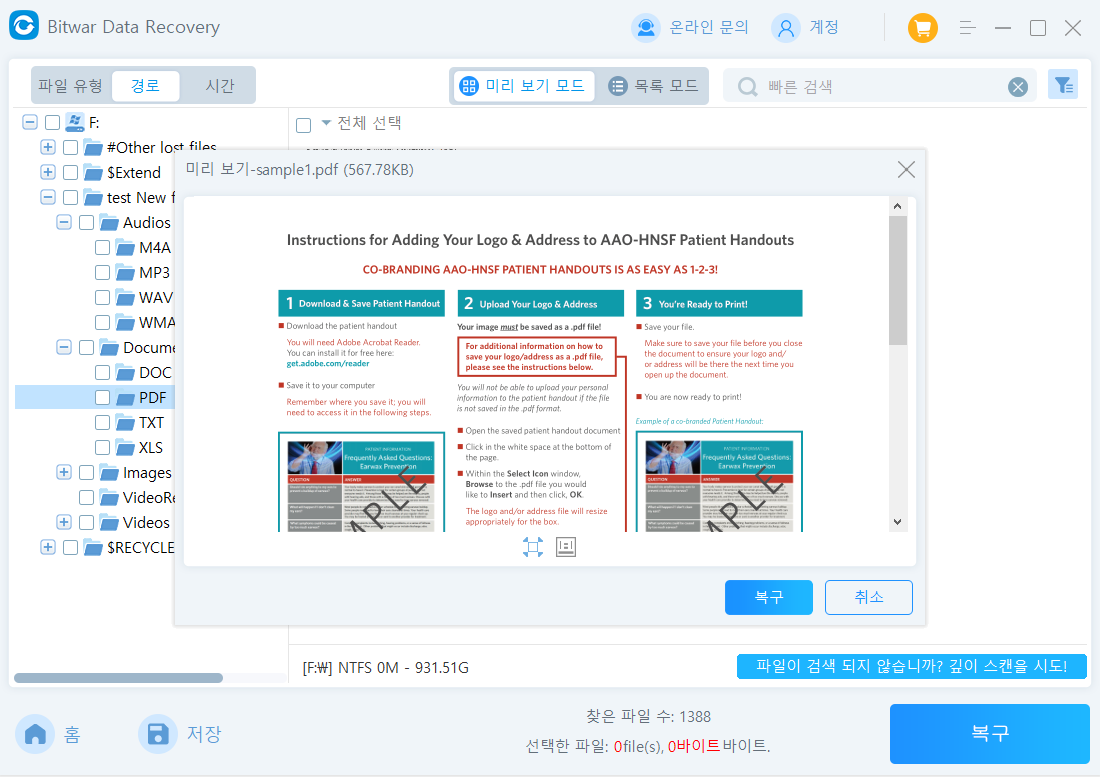Click the Bitwar Data Recovery logo icon
The width and height of the screenshot is (1100, 777).
[24, 26]
